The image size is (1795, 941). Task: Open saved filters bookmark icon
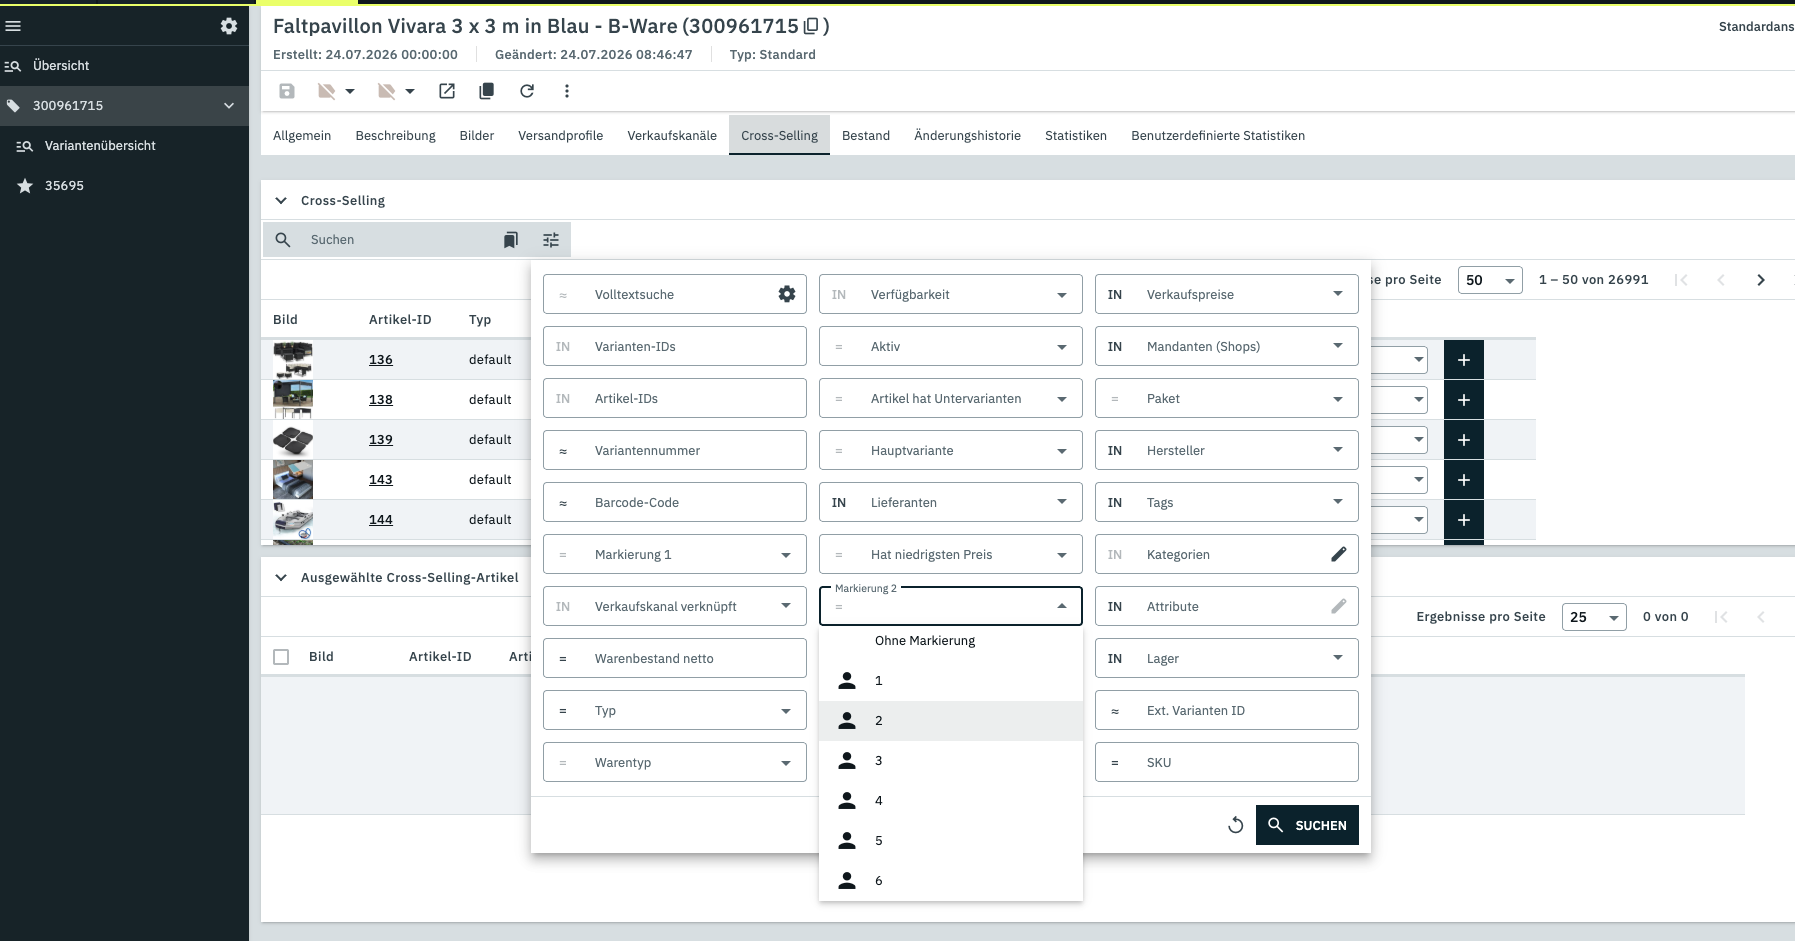click(511, 240)
